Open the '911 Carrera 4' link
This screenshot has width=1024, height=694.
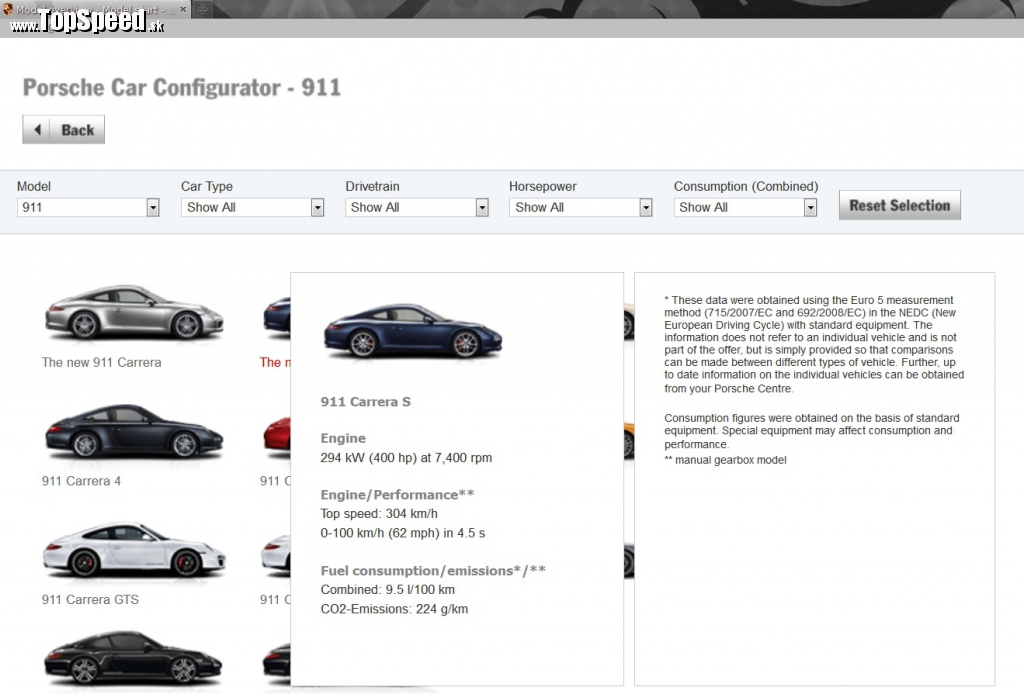[81, 481]
